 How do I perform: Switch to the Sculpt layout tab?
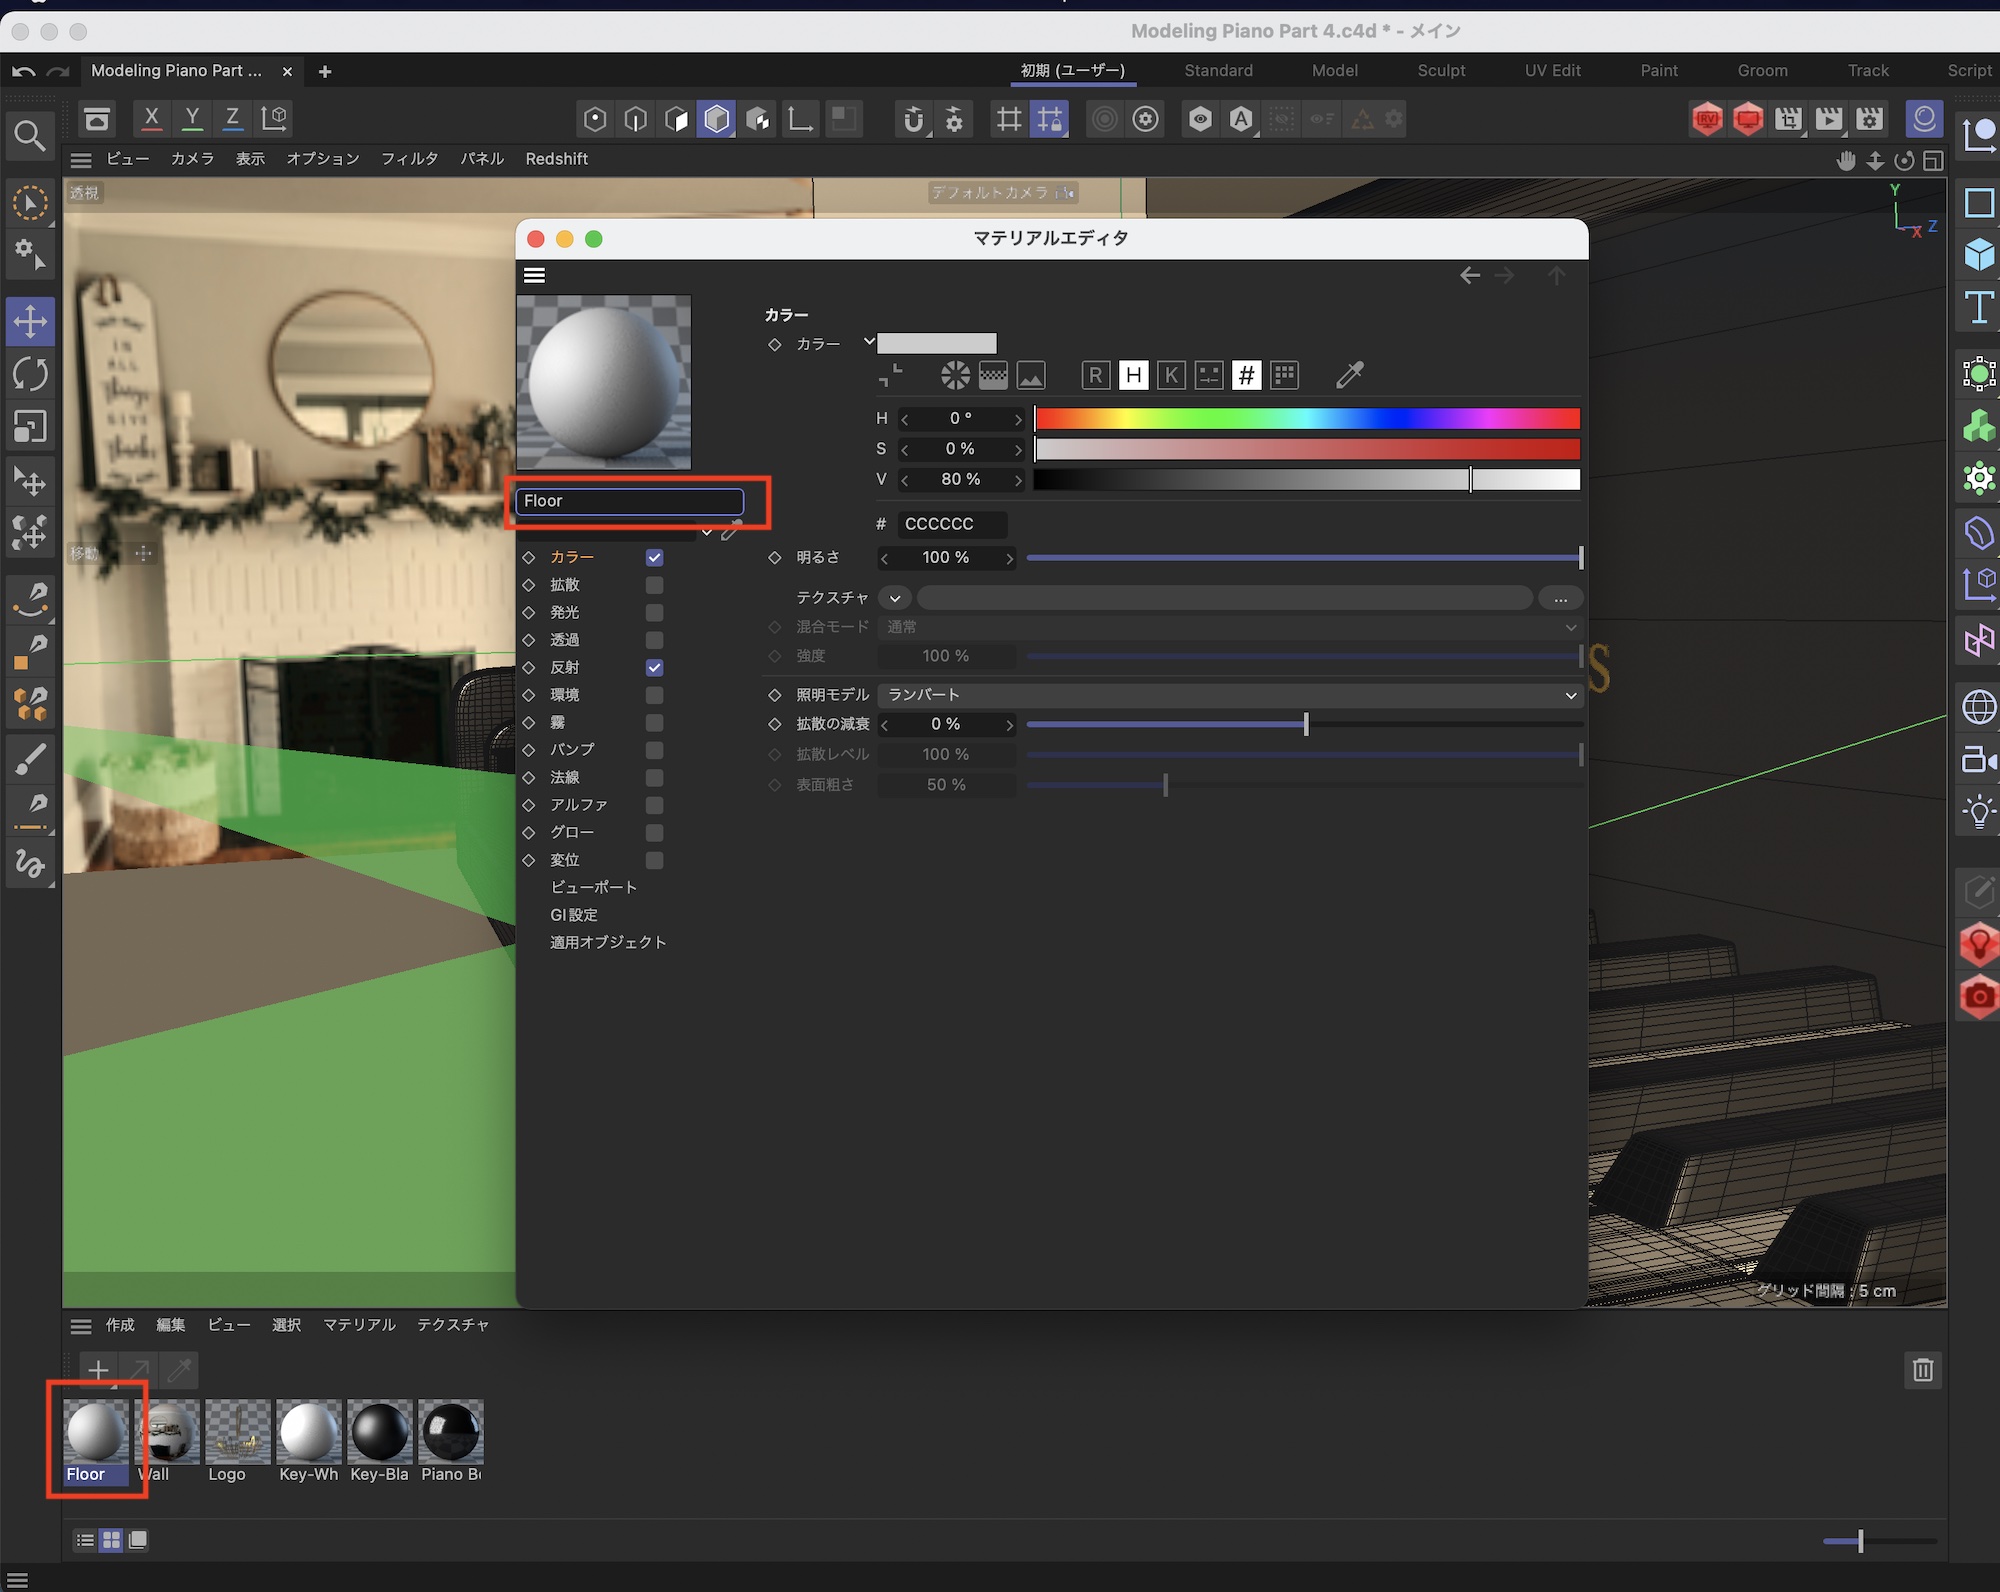pos(1440,70)
